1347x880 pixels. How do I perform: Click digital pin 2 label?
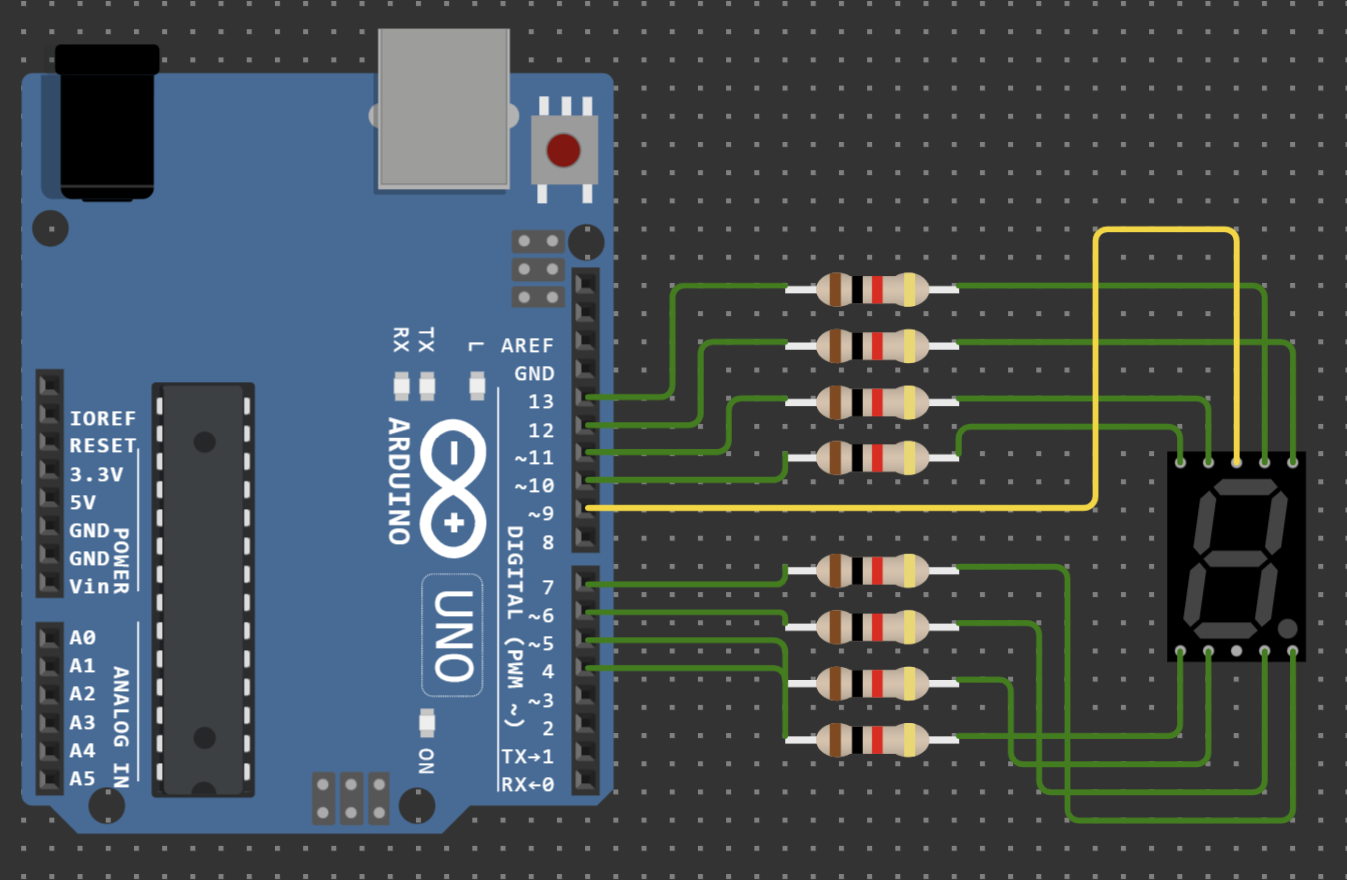tap(548, 727)
